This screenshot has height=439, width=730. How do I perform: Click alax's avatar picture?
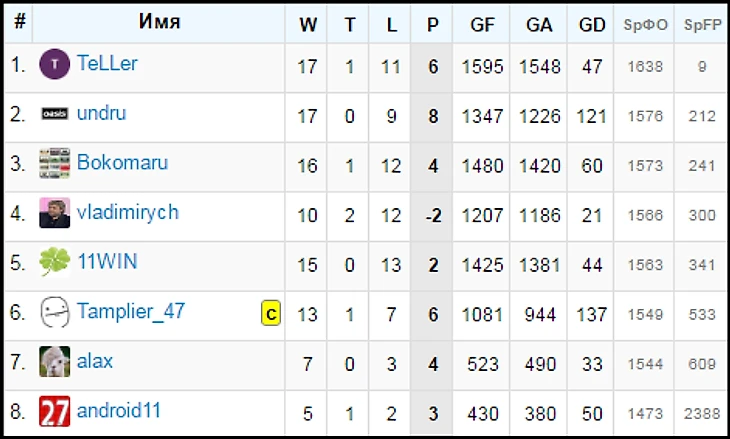click(54, 361)
